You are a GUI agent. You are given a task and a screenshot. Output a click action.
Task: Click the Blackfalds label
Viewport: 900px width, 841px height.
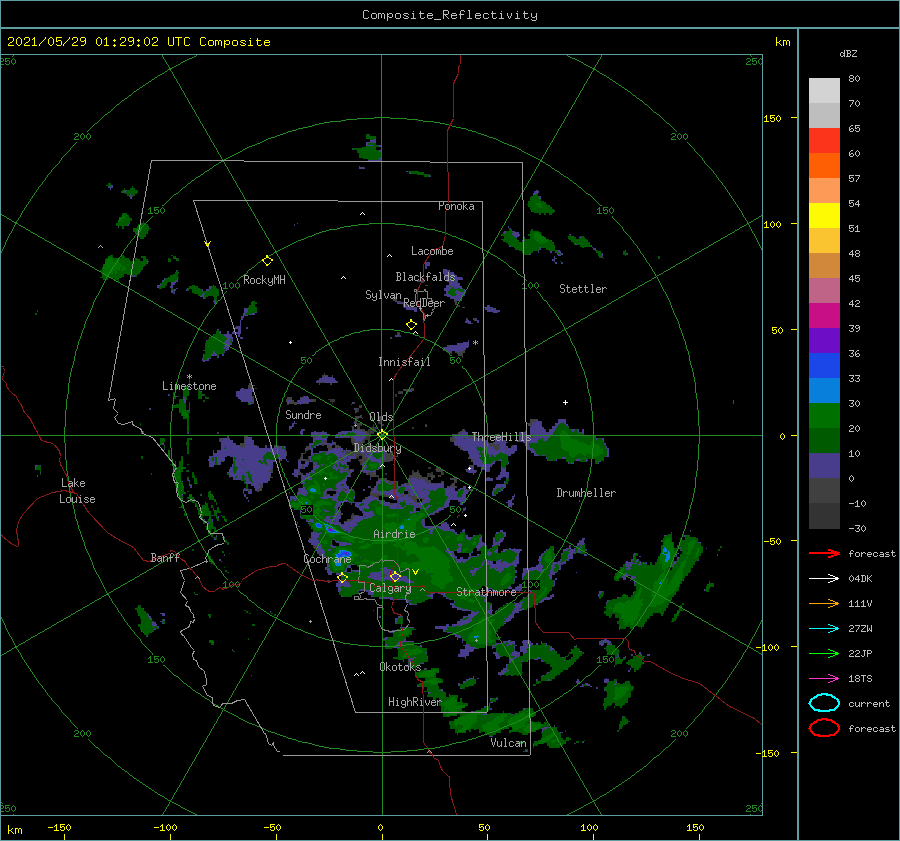point(425,277)
